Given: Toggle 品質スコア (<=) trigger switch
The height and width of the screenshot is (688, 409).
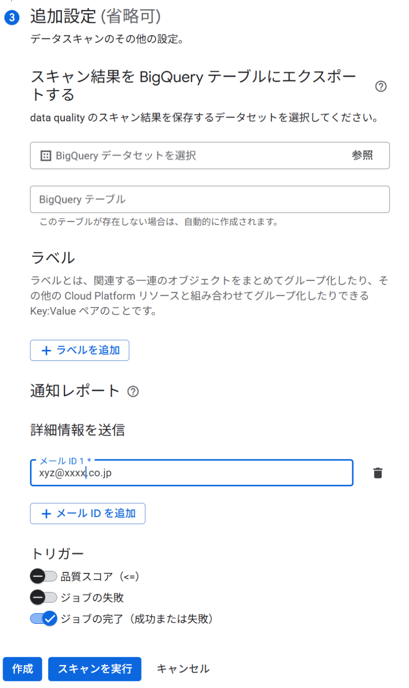Looking at the screenshot, I should pyautogui.click(x=43, y=576).
